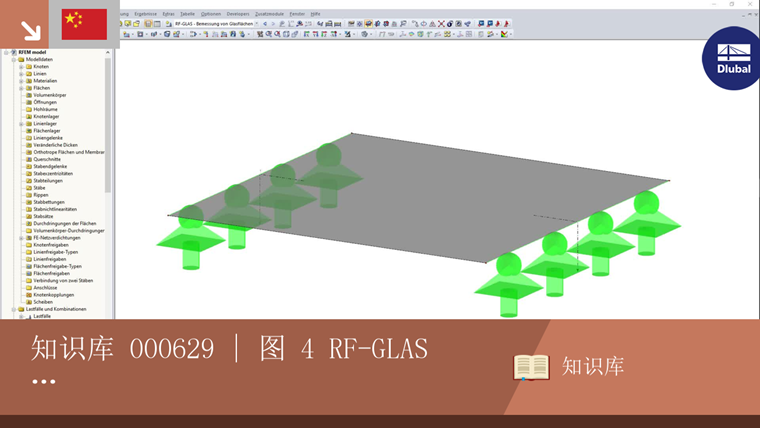
Task: Click the navigator vertical scrollbar thumb
Action: point(108,125)
